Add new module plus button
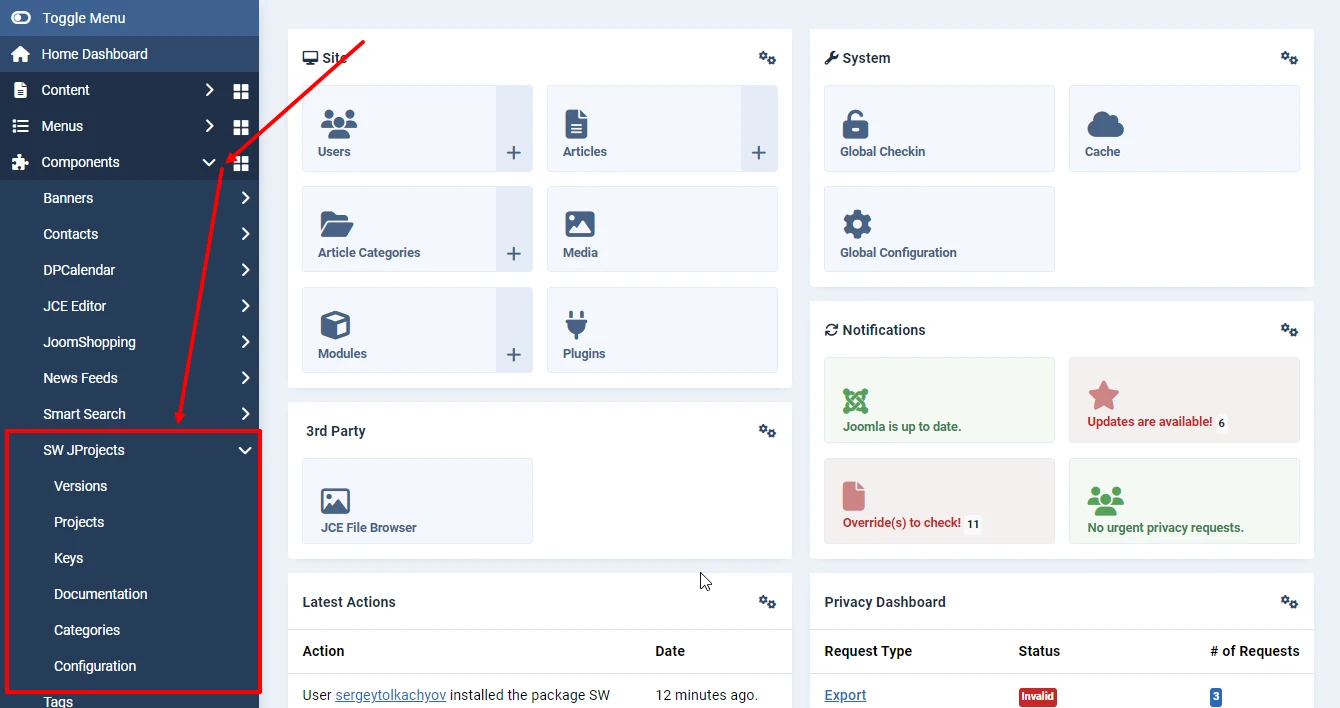Viewport: 1340px width, 708px height. pos(514,354)
